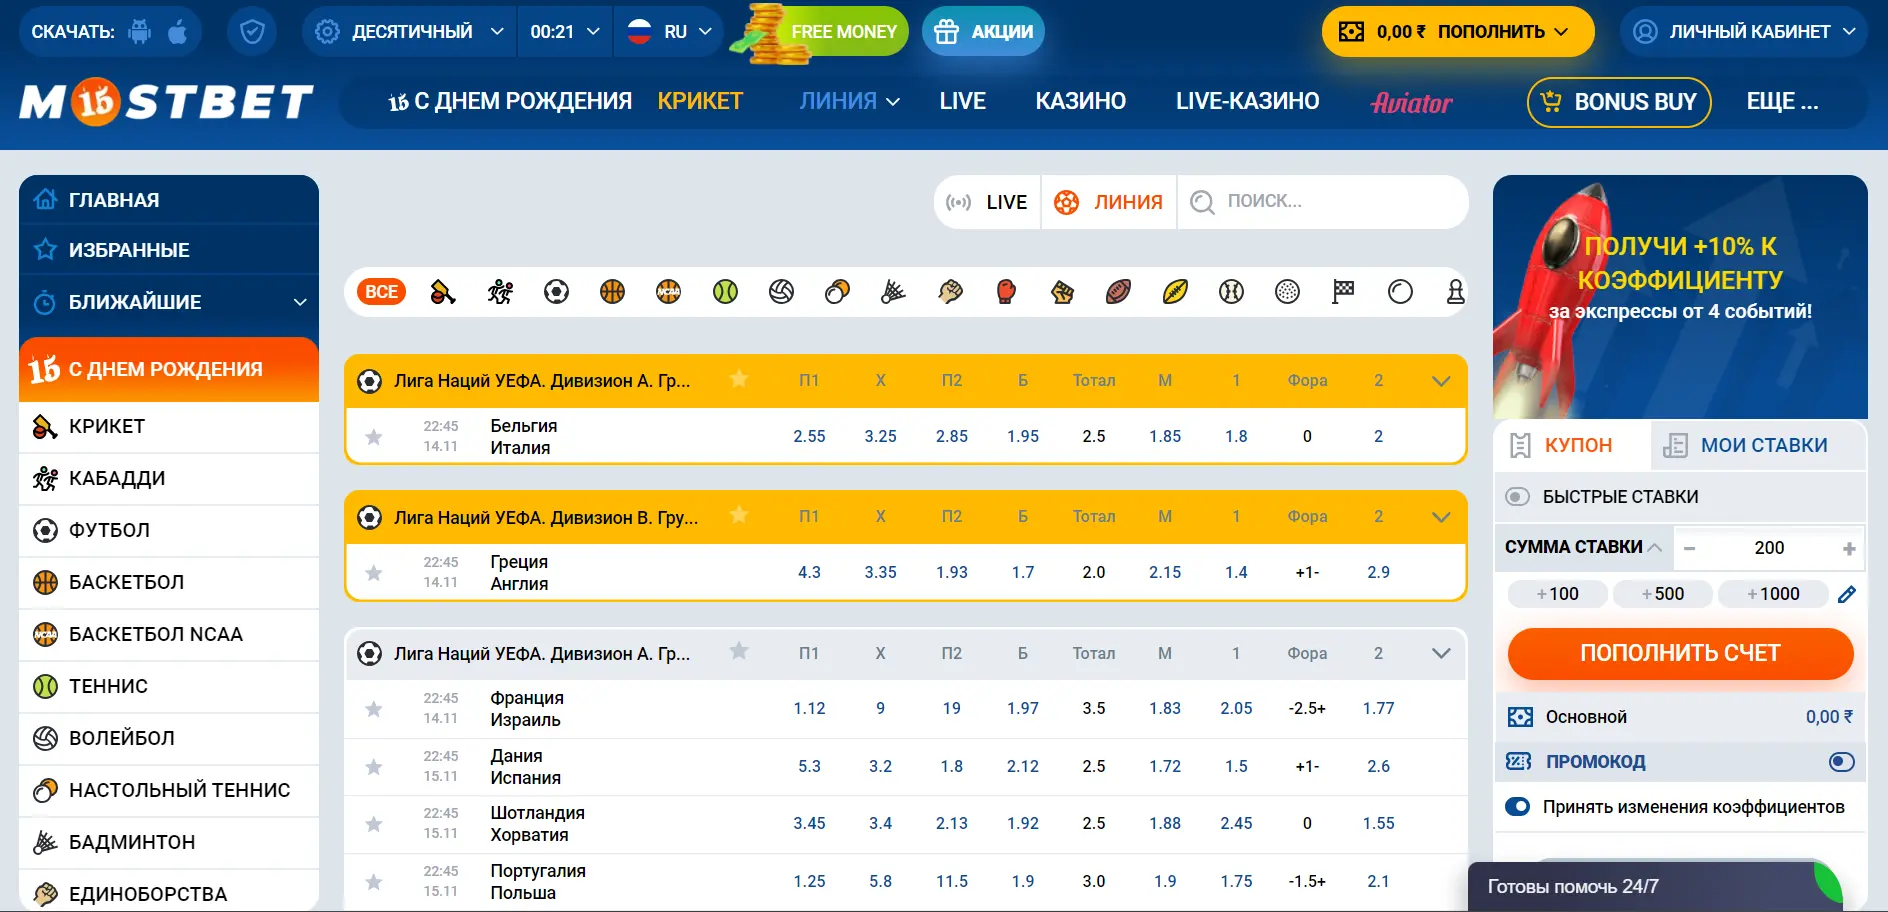Viewport: 1888px width, 912px height.
Task: Star the Division B league header
Action: (x=739, y=515)
